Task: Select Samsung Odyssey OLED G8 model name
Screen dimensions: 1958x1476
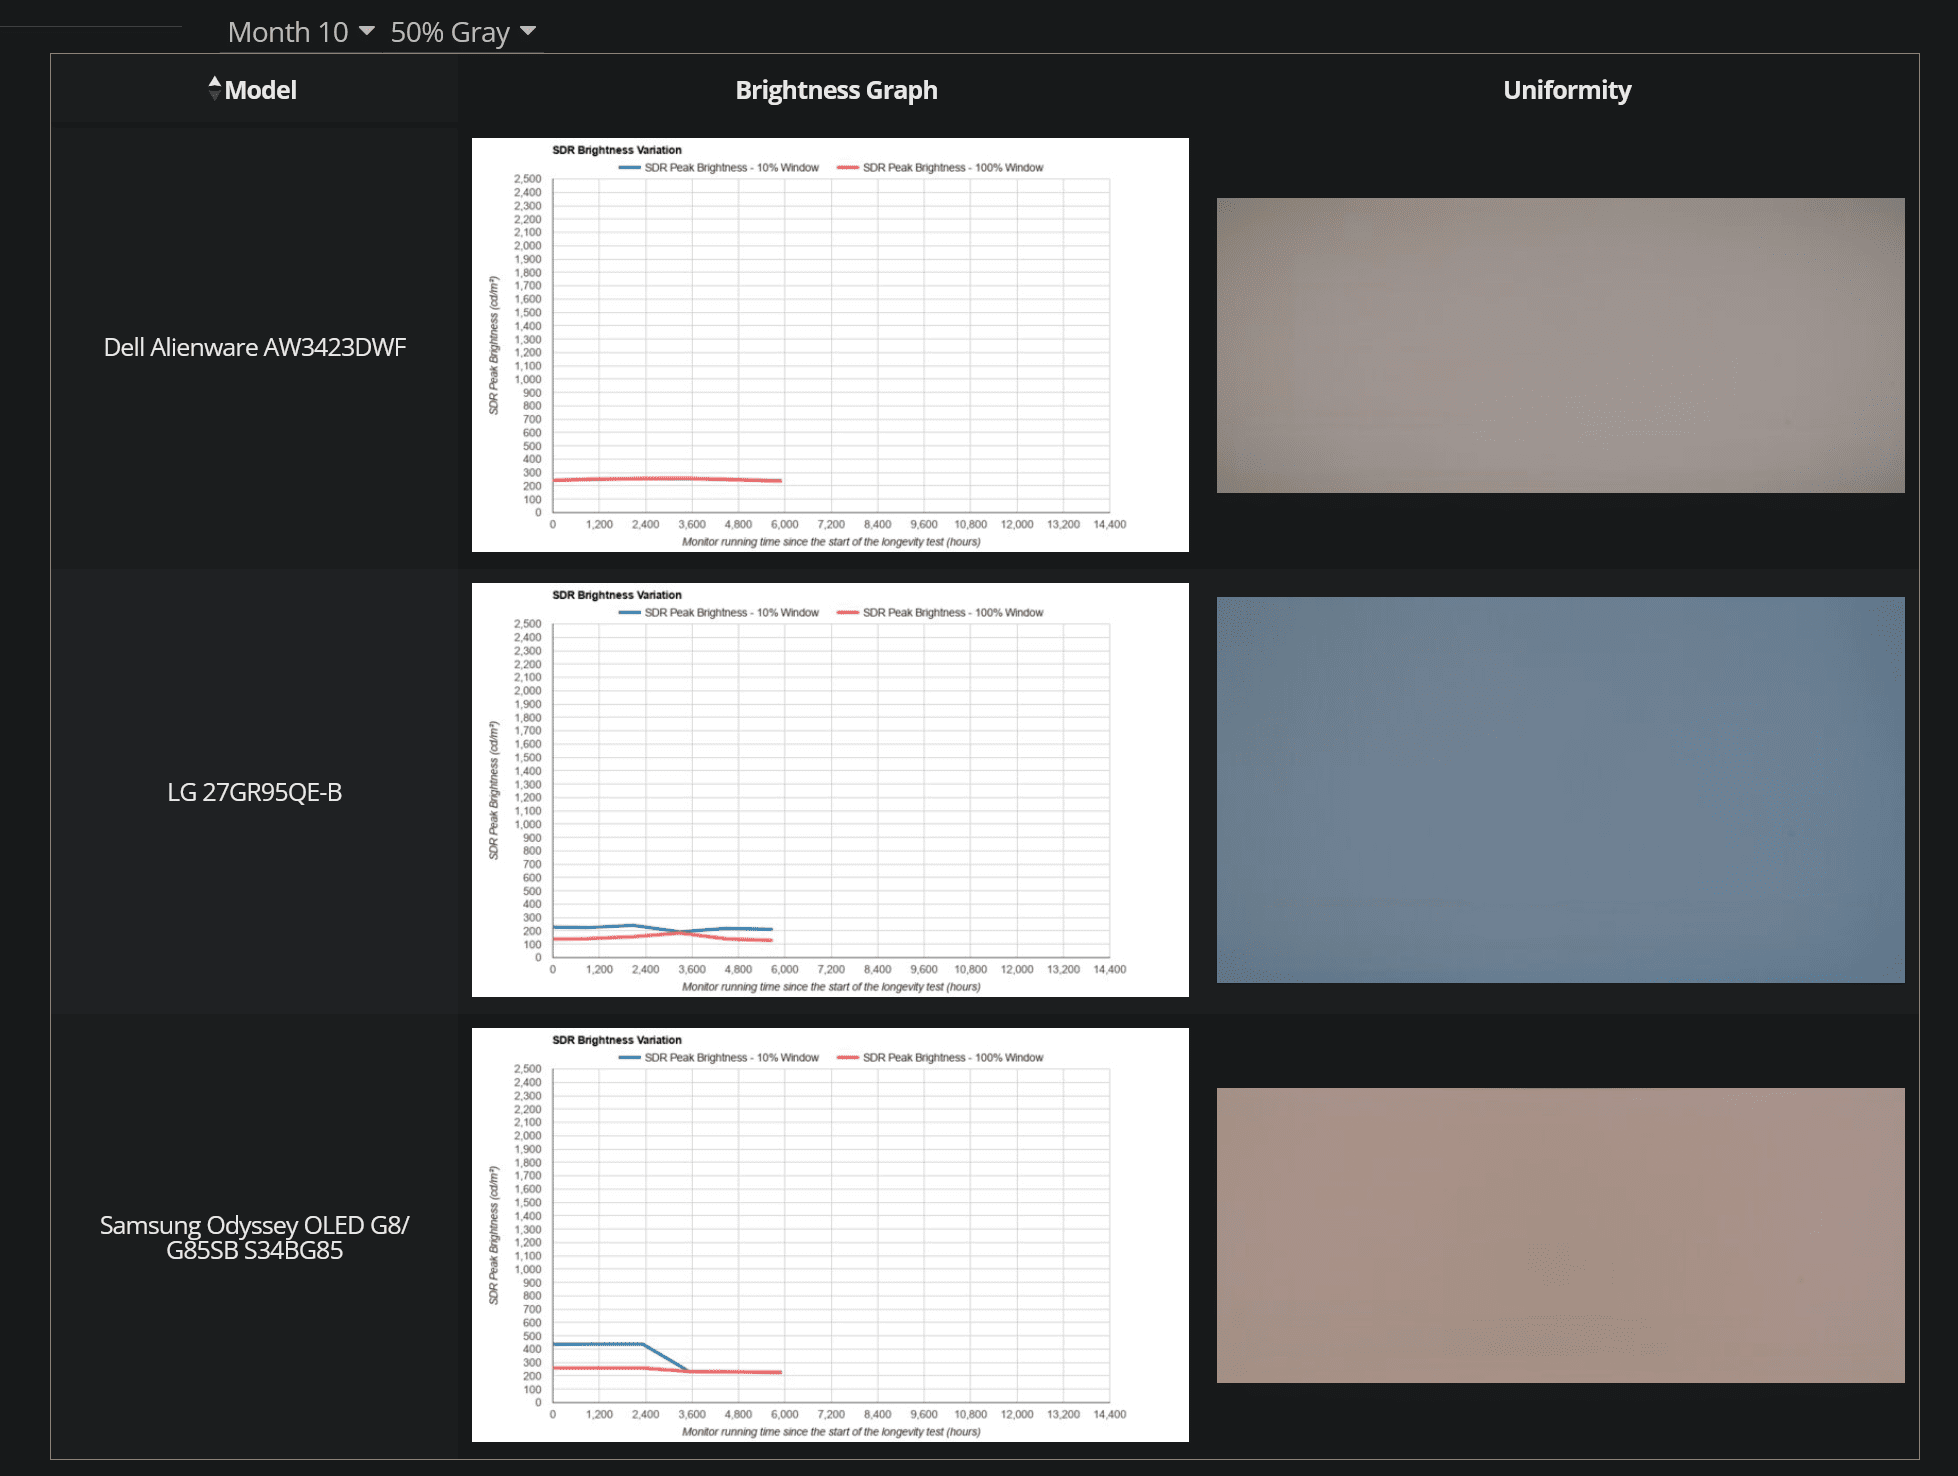Action: pos(255,1238)
